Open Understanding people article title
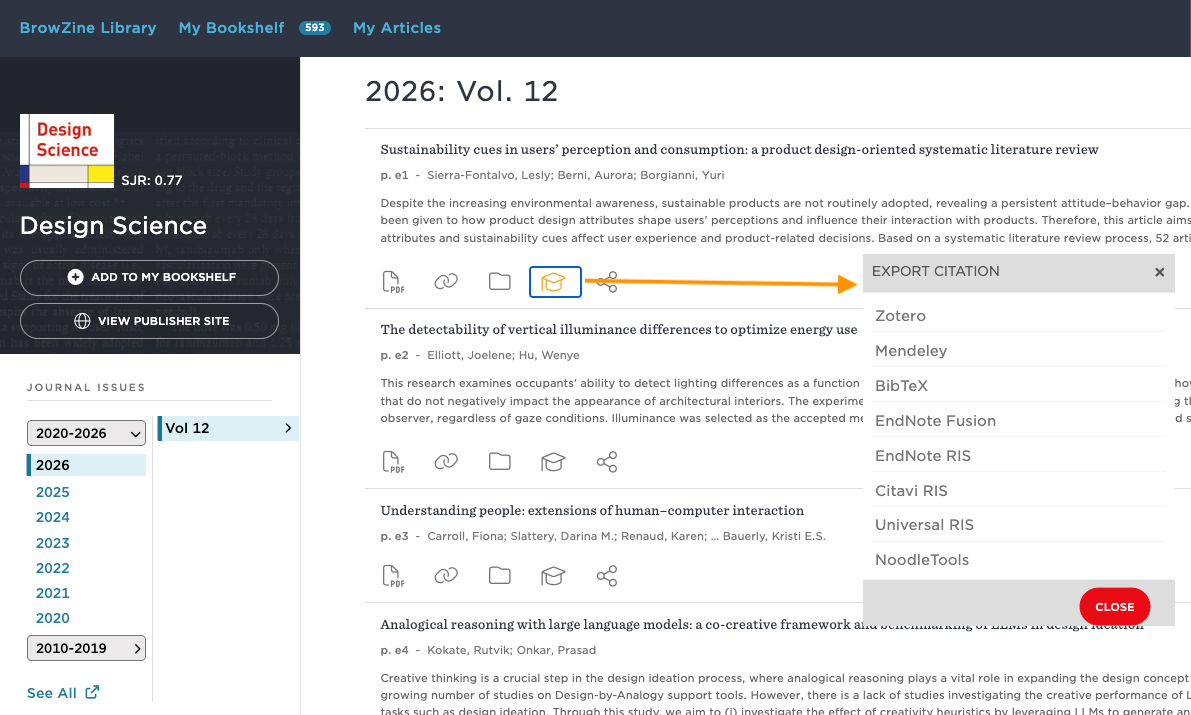1191x715 pixels. click(x=592, y=511)
